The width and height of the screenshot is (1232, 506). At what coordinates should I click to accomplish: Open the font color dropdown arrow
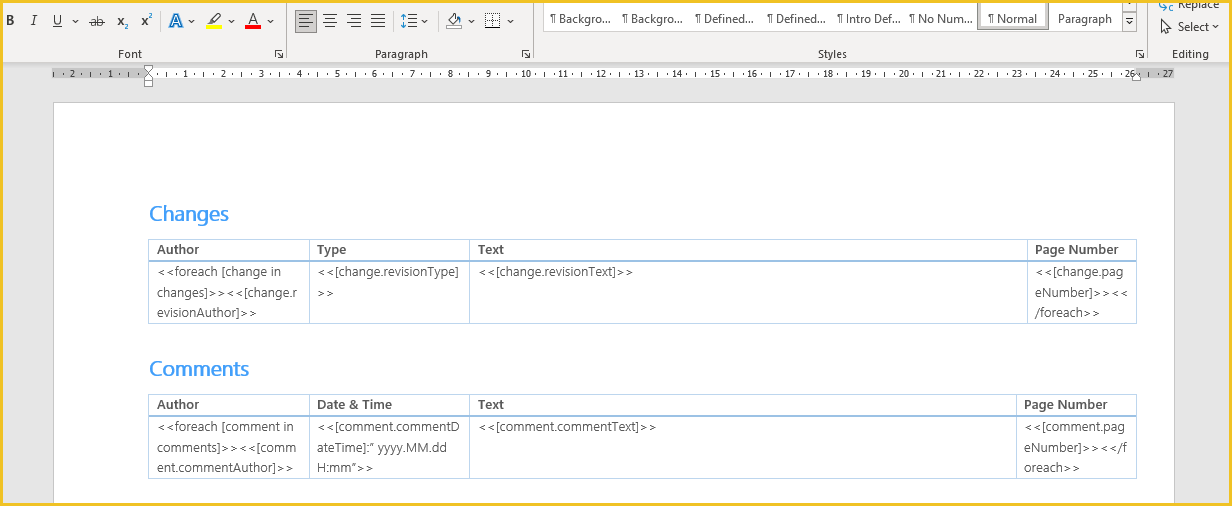click(x=271, y=20)
